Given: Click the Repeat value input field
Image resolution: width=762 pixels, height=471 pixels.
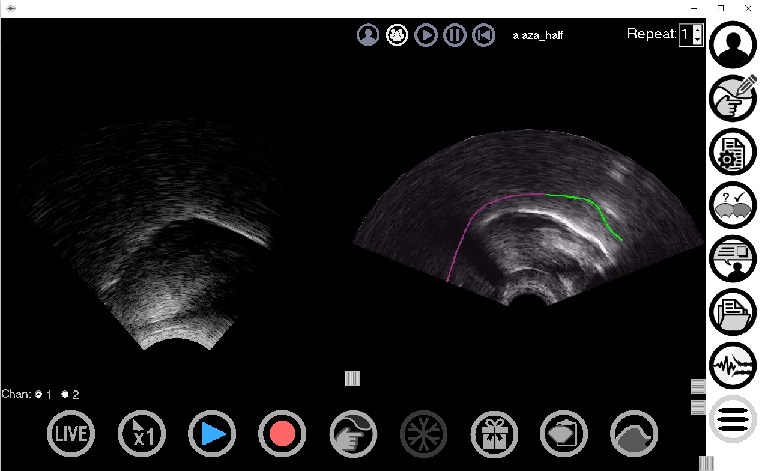Looking at the screenshot, I should (x=685, y=35).
